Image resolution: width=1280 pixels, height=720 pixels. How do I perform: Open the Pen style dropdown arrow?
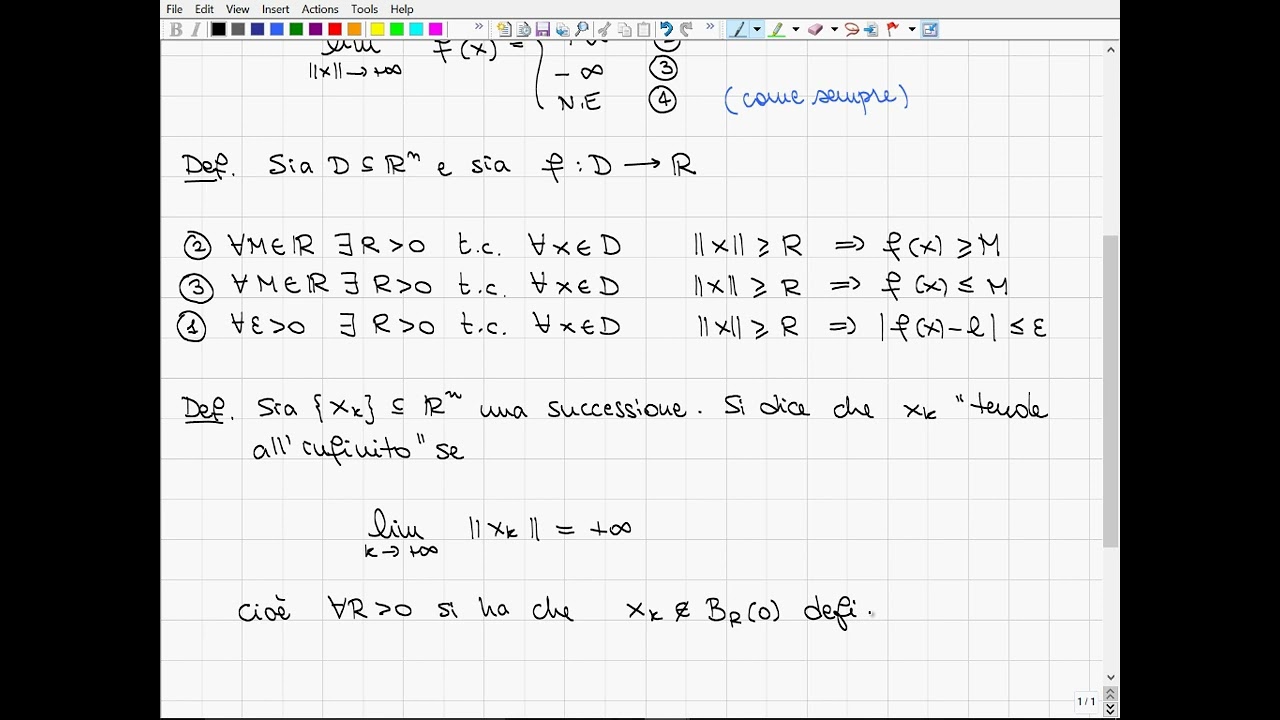(757, 29)
